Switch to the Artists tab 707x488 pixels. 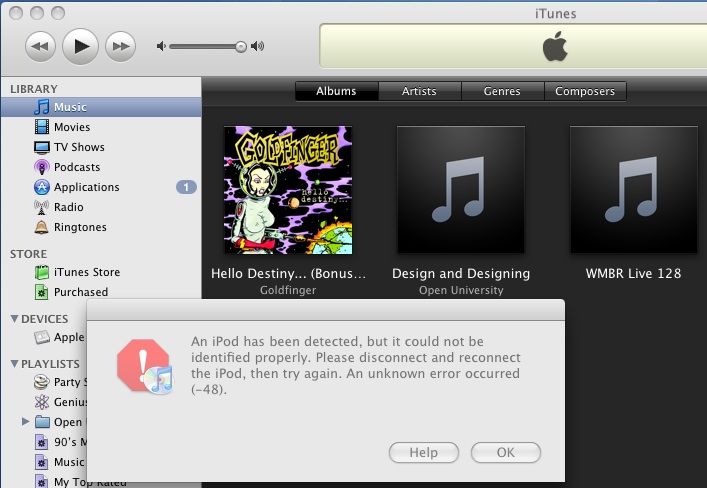coord(419,91)
